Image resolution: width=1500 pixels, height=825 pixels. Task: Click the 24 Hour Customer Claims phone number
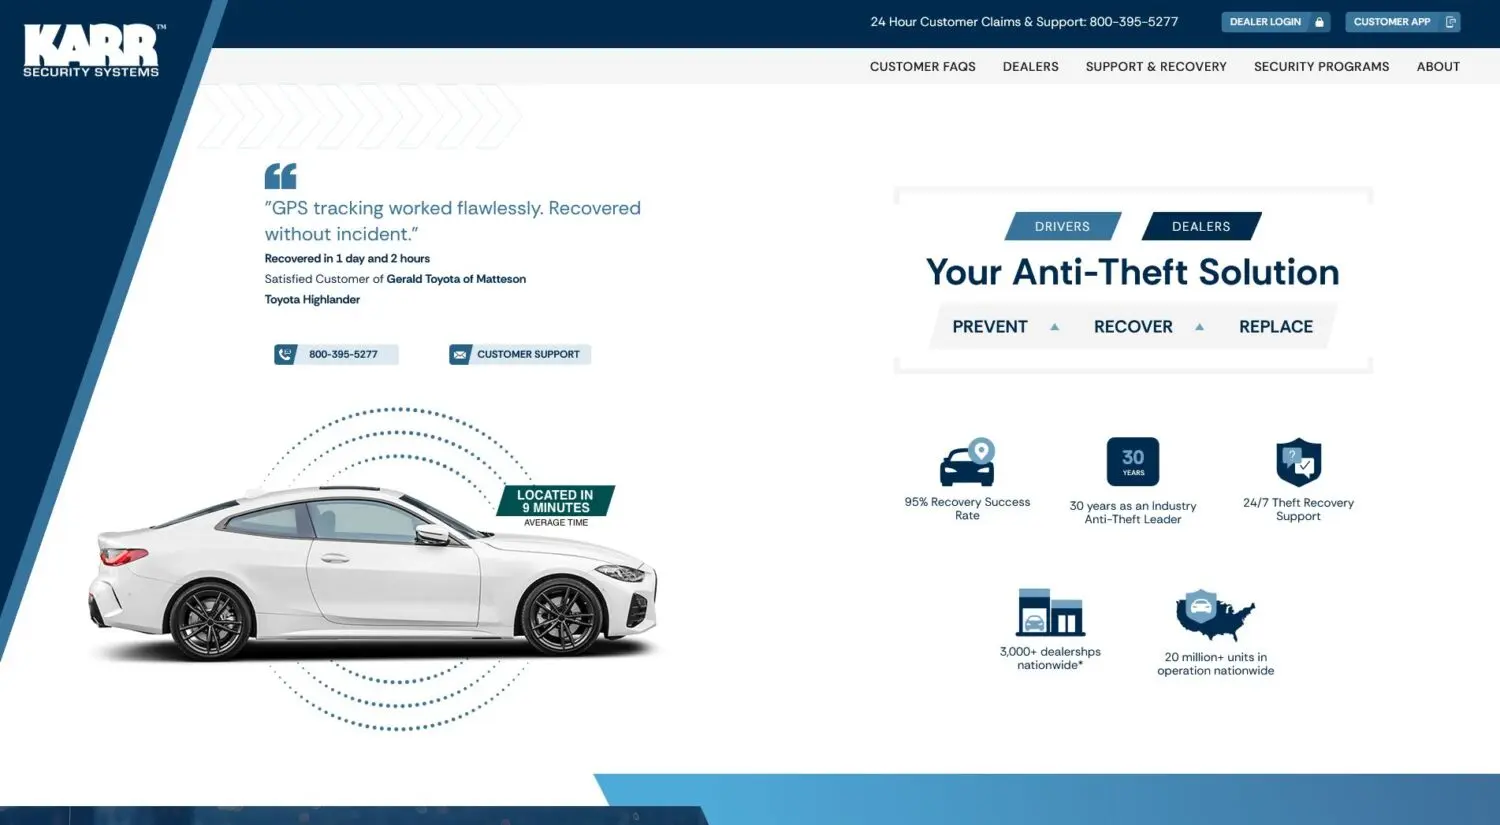tap(1134, 21)
